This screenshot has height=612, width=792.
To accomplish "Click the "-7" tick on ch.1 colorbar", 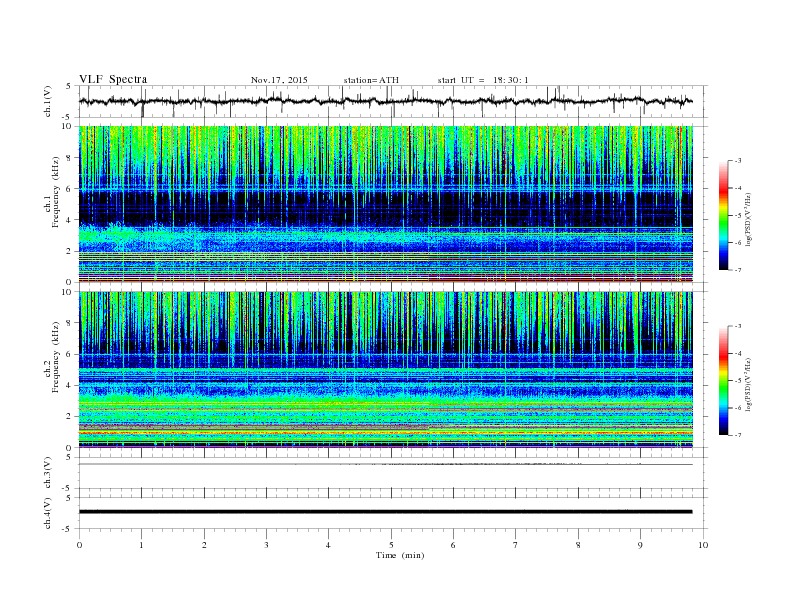I will point(738,270).
